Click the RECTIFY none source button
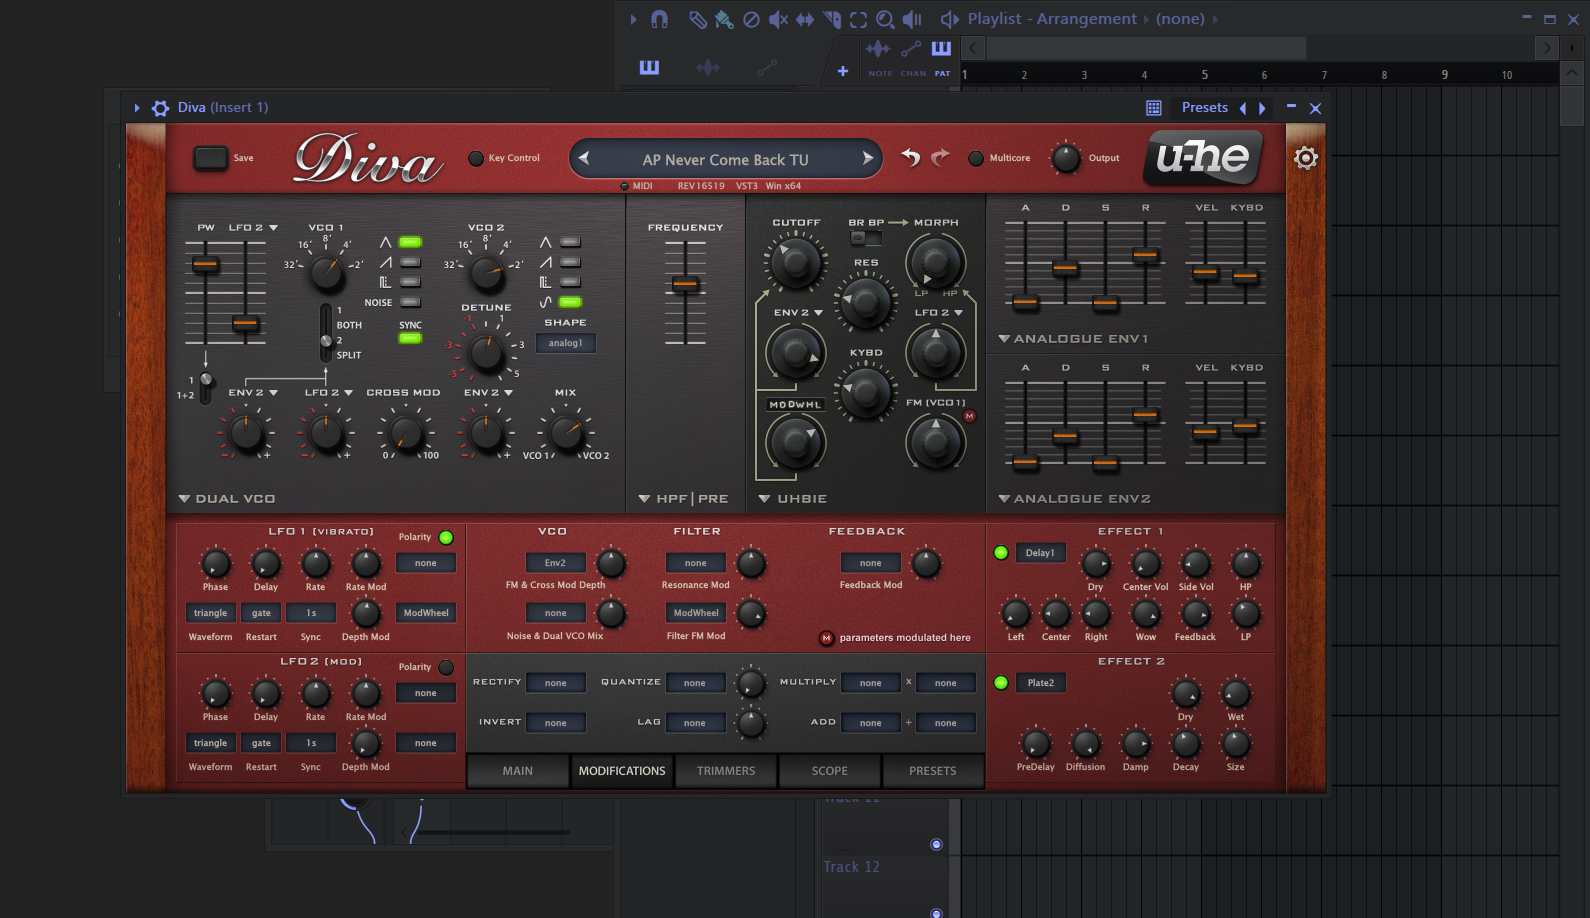 [556, 683]
